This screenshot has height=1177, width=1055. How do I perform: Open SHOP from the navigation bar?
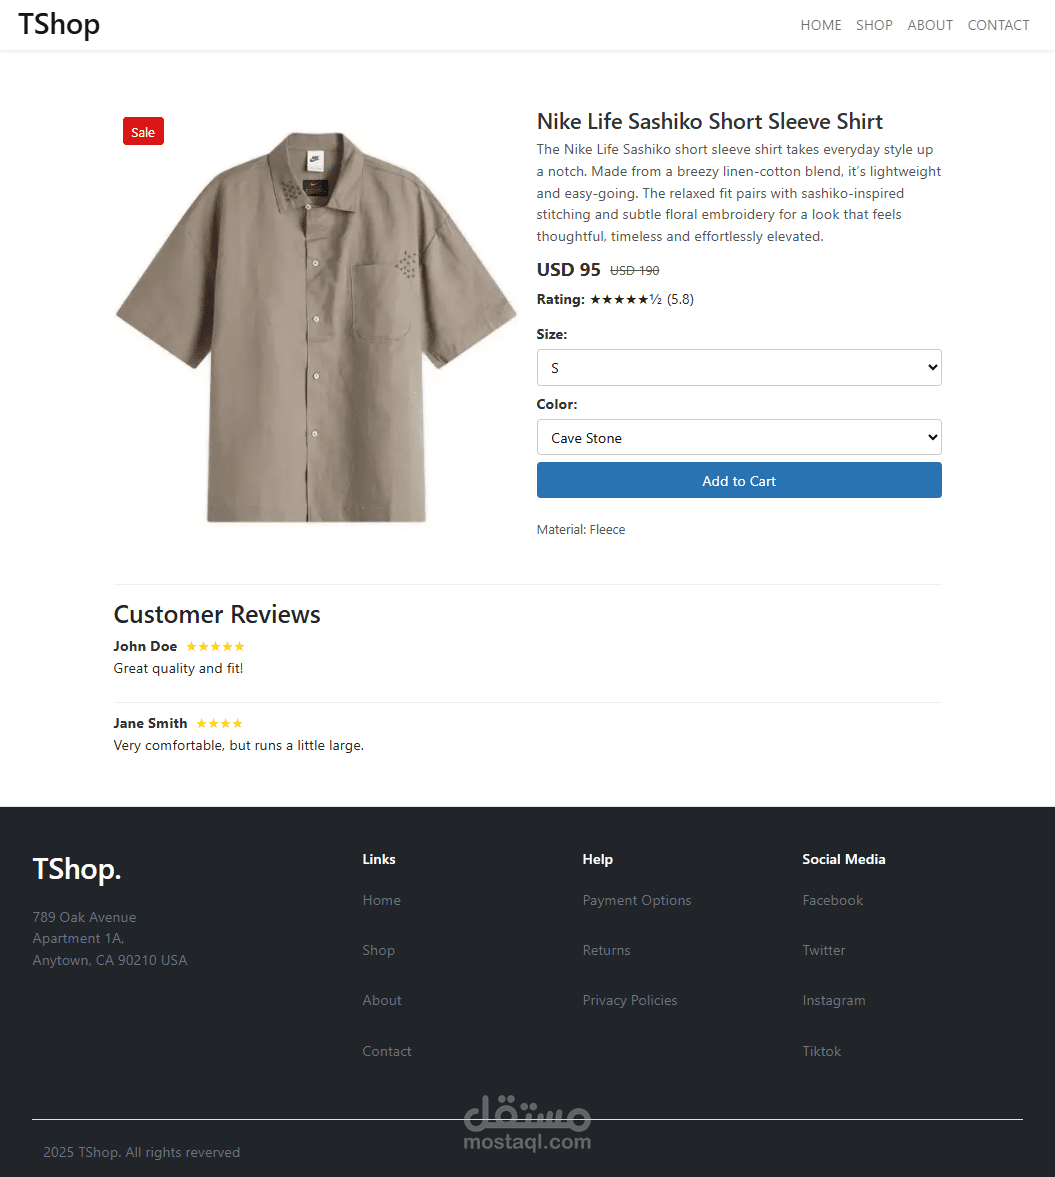[874, 26]
